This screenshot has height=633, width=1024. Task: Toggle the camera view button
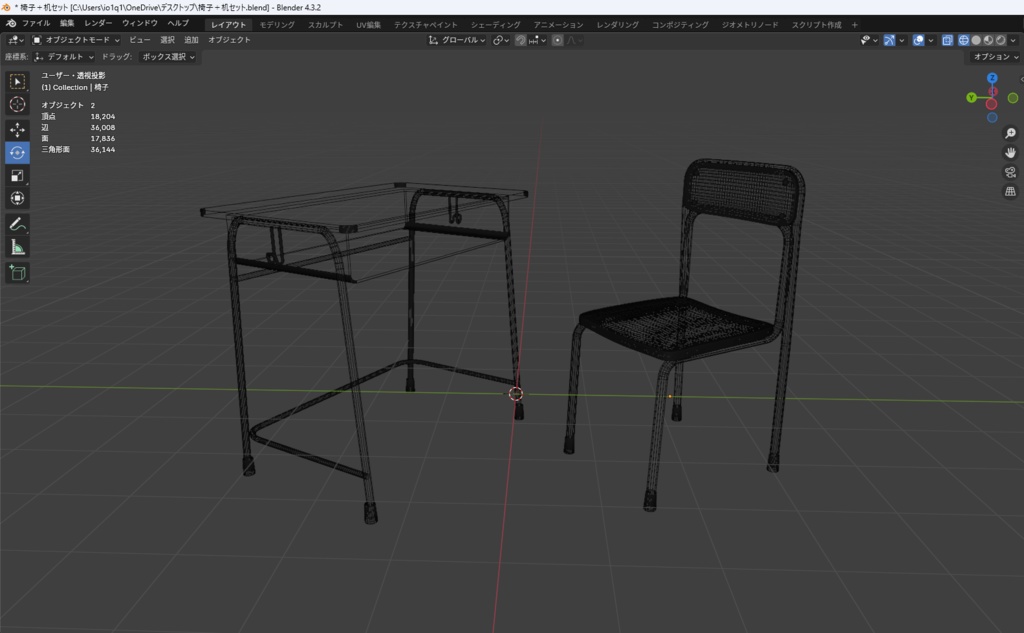(x=1010, y=172)
